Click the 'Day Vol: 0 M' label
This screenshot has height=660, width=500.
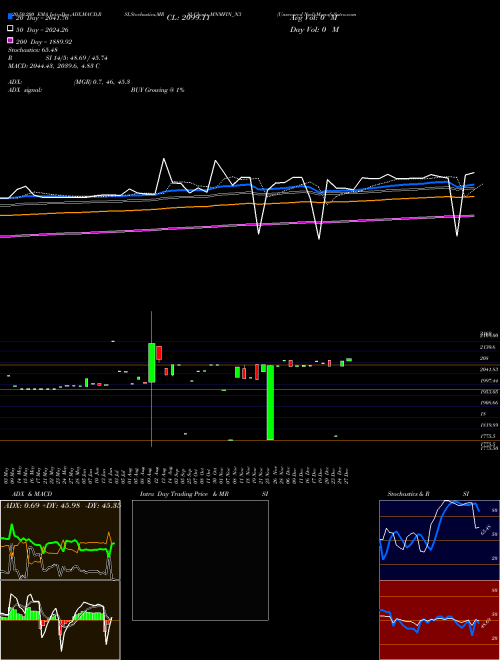pyautogui.click(x=314, y=29)
